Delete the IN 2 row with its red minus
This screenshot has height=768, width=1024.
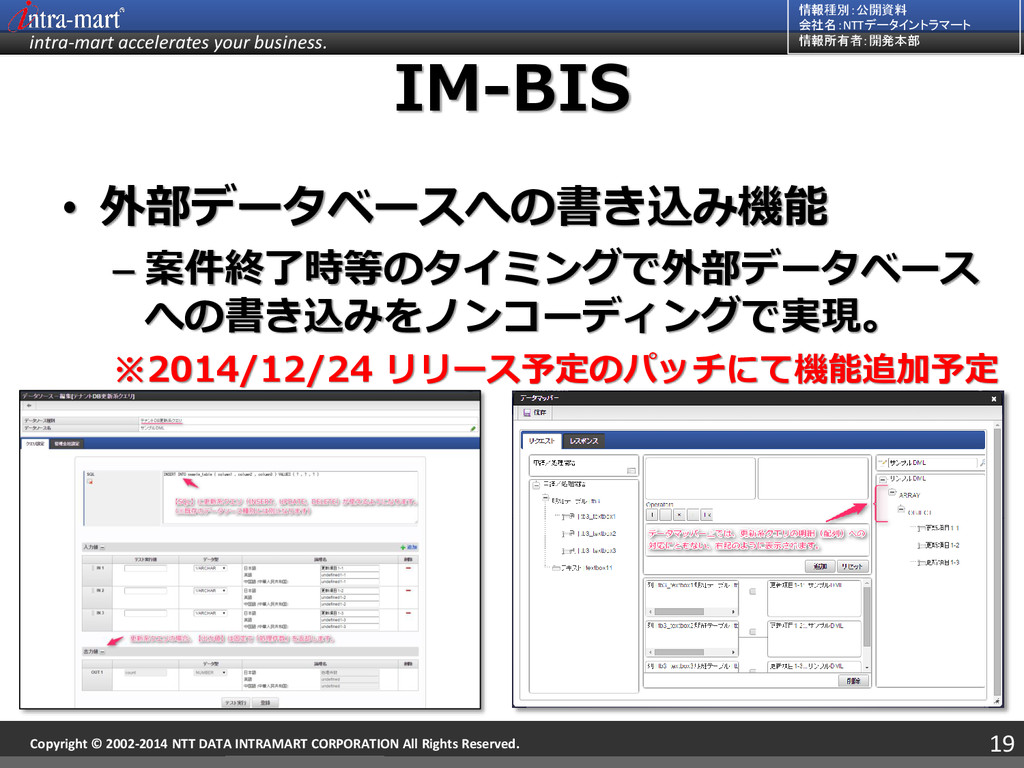pyautogui.click(x=408, y=590)
